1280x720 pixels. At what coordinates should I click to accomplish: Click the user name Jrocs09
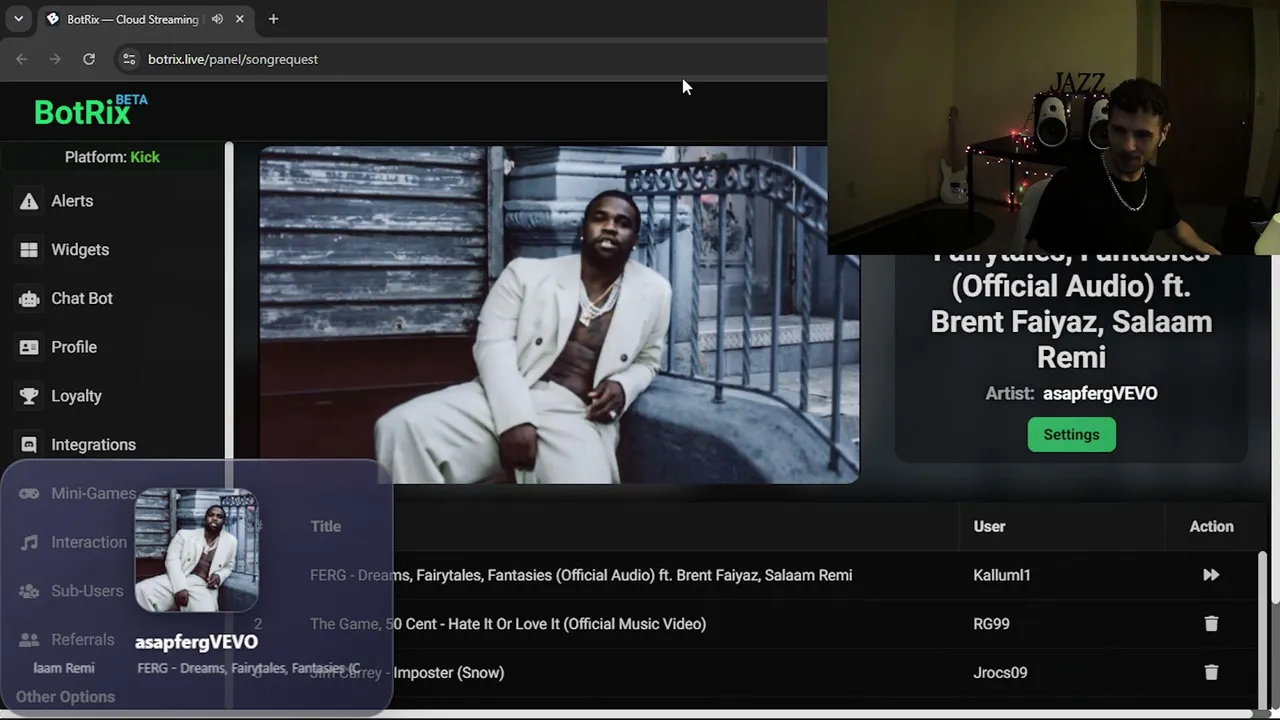1000,673
